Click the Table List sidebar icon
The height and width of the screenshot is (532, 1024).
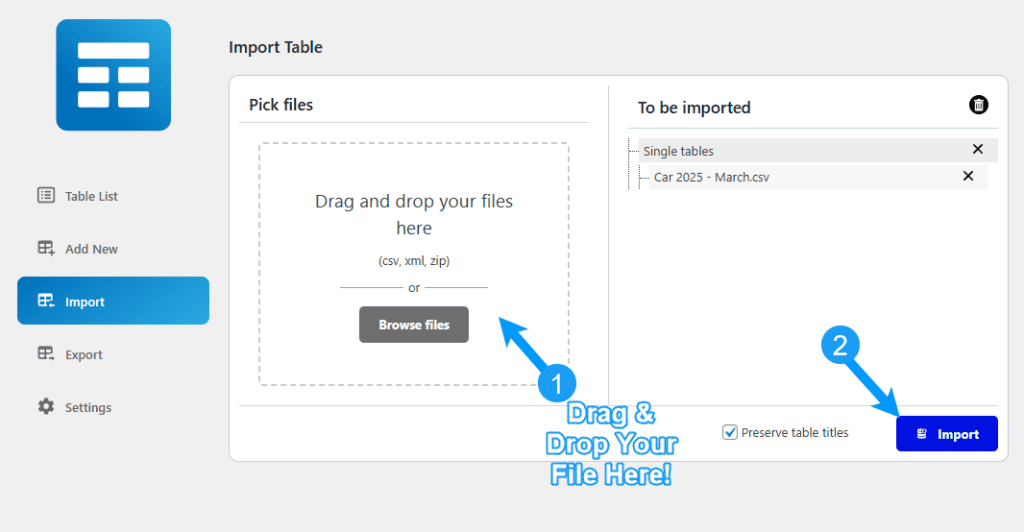coord(46,196)
